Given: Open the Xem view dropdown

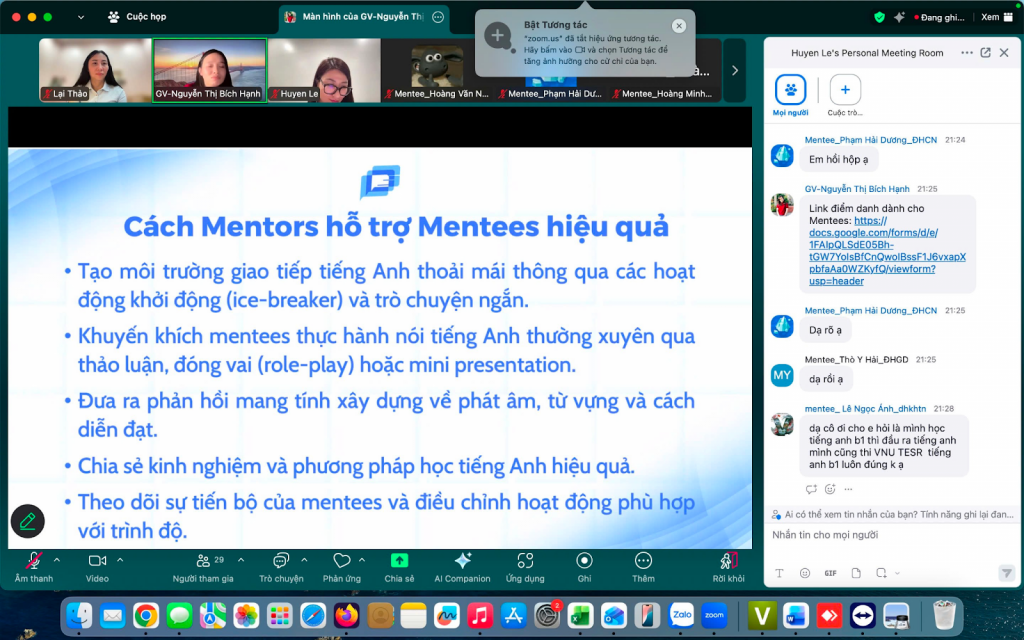Looking at the screenshot, I should pyautogui.click(x=995, y=17).
